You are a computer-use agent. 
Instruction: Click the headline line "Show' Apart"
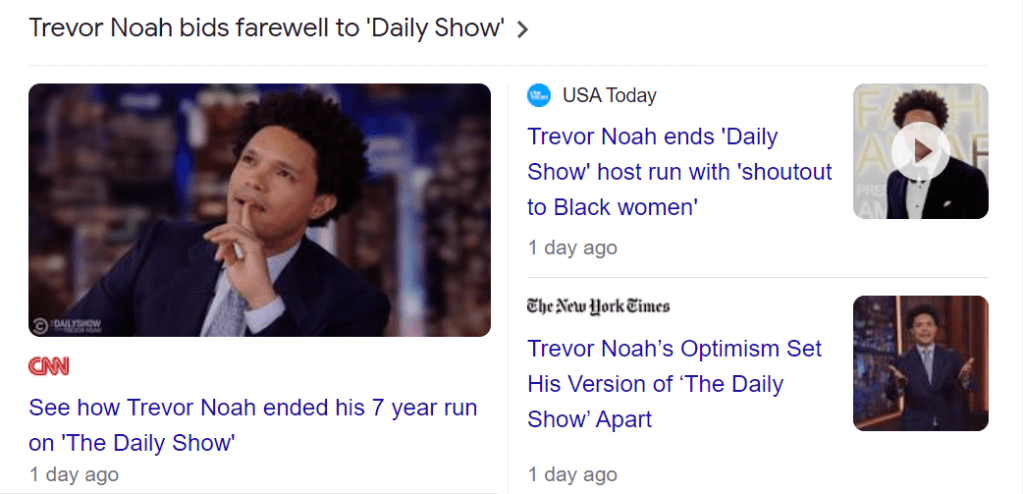tap(590, 419)
